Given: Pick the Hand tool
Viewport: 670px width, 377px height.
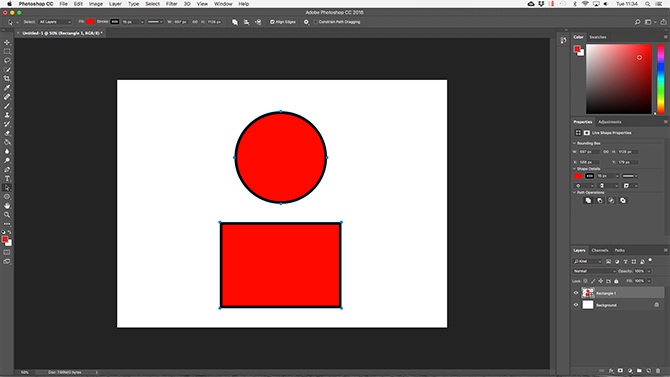Looking at the screenshot, I should click(x=7, y=206).
